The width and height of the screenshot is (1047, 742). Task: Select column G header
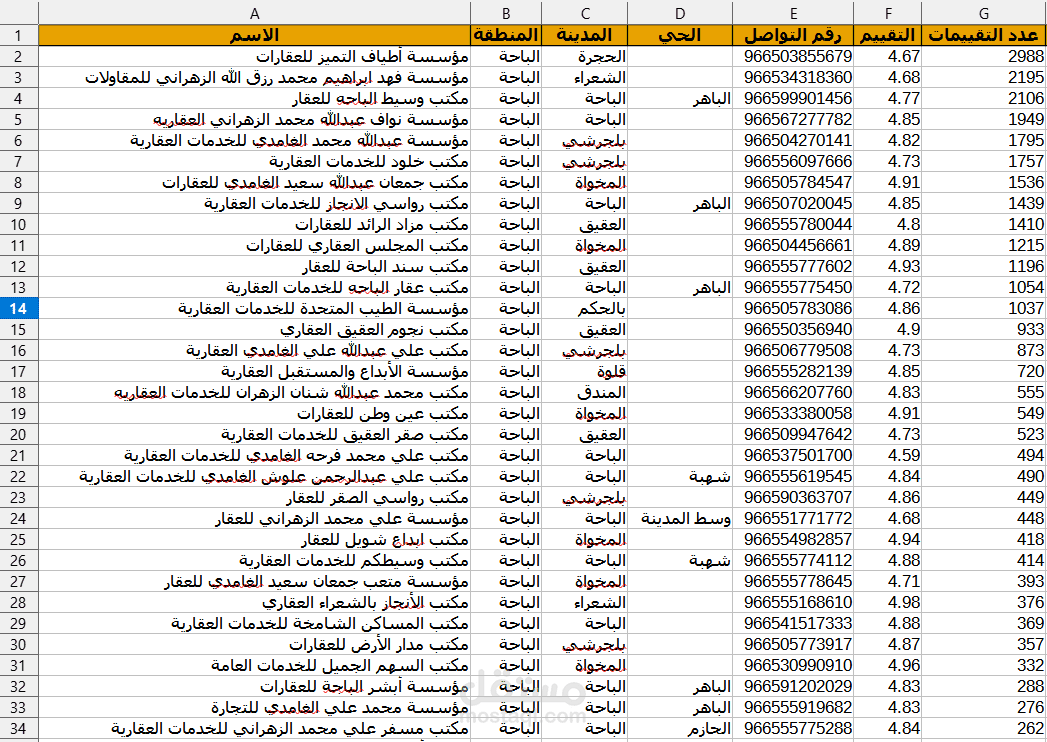984,13
